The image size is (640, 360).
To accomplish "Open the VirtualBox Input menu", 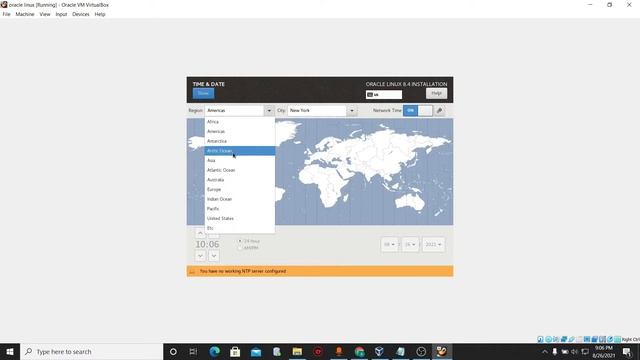I will 61,14.
